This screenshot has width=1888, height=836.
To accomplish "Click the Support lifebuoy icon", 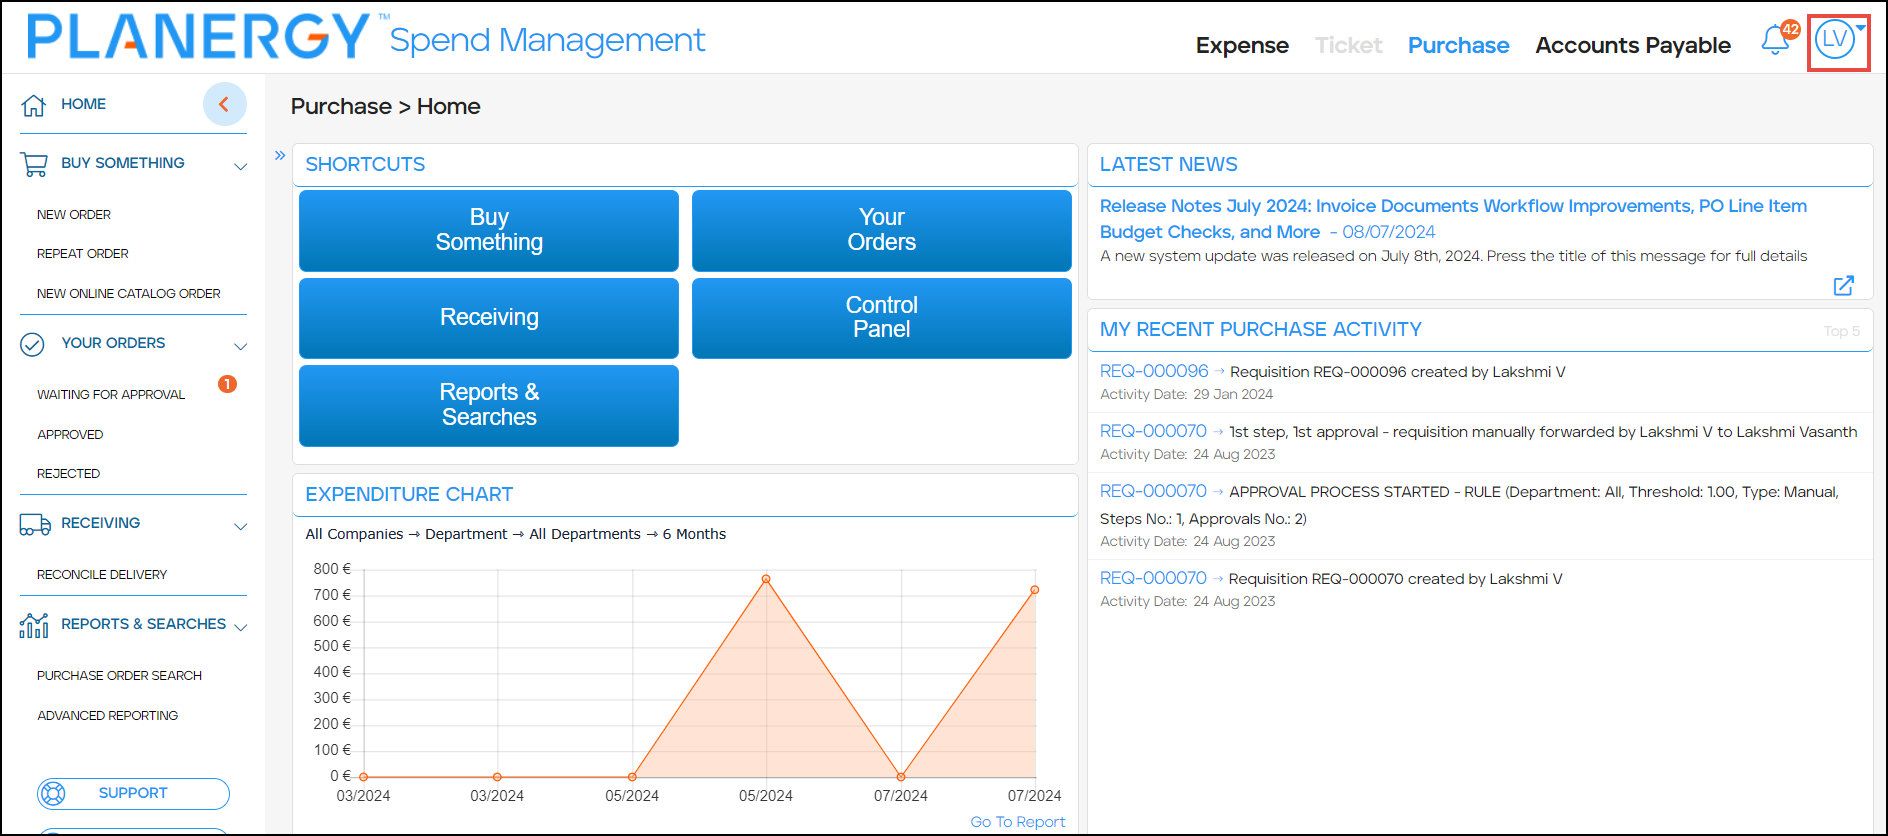I will pos(53,794).
